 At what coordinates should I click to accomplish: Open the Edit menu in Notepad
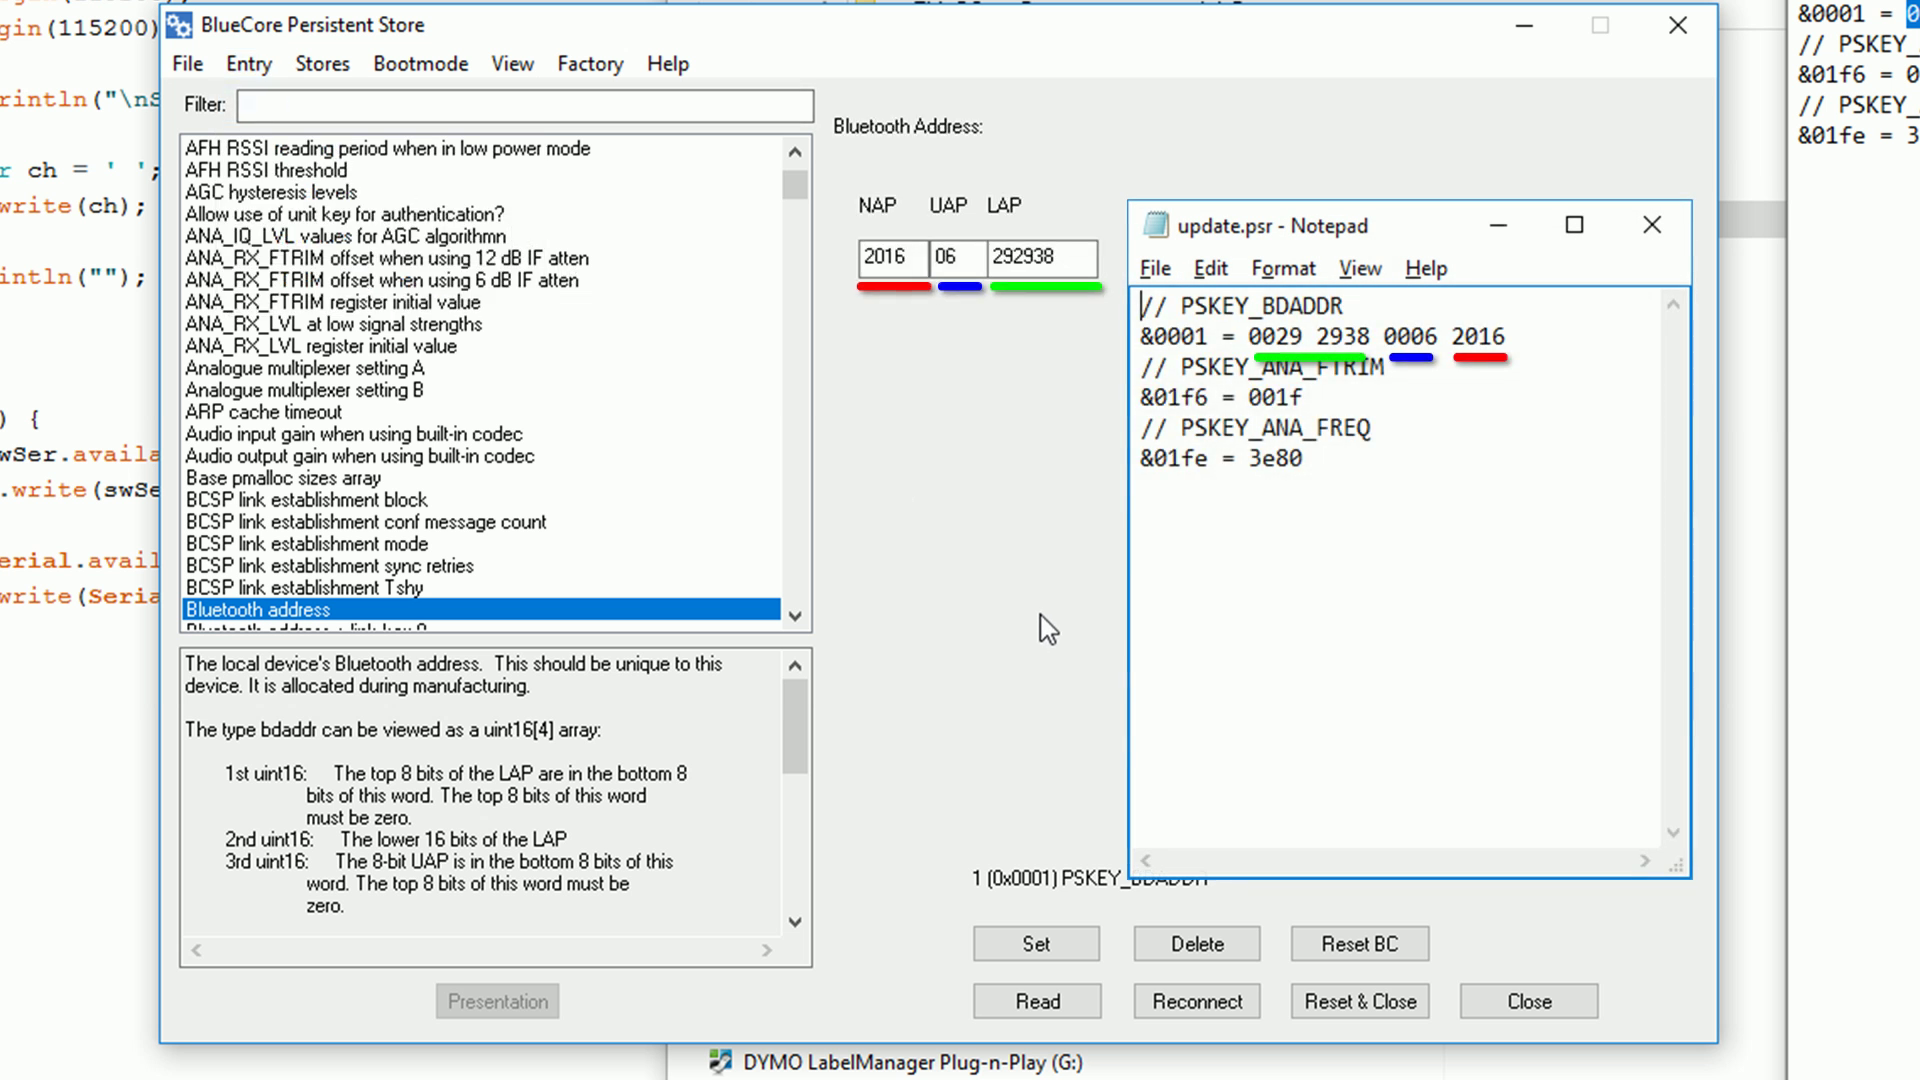pos(1210,268)
